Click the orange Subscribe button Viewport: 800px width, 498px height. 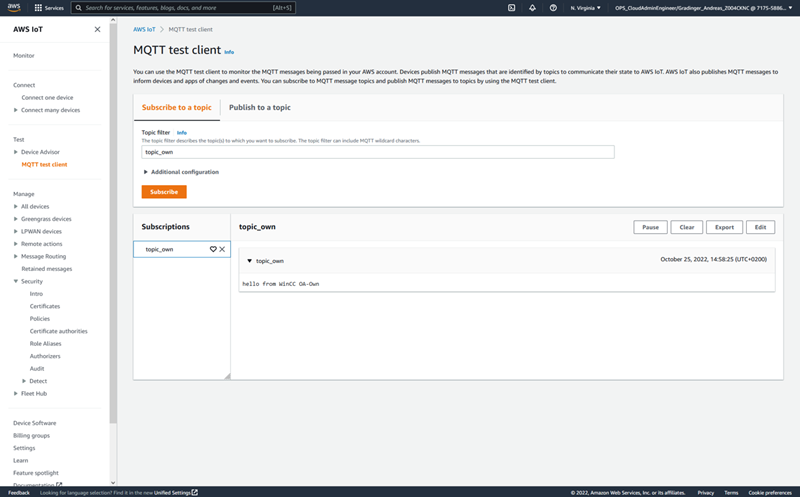(x=164, y=192)
